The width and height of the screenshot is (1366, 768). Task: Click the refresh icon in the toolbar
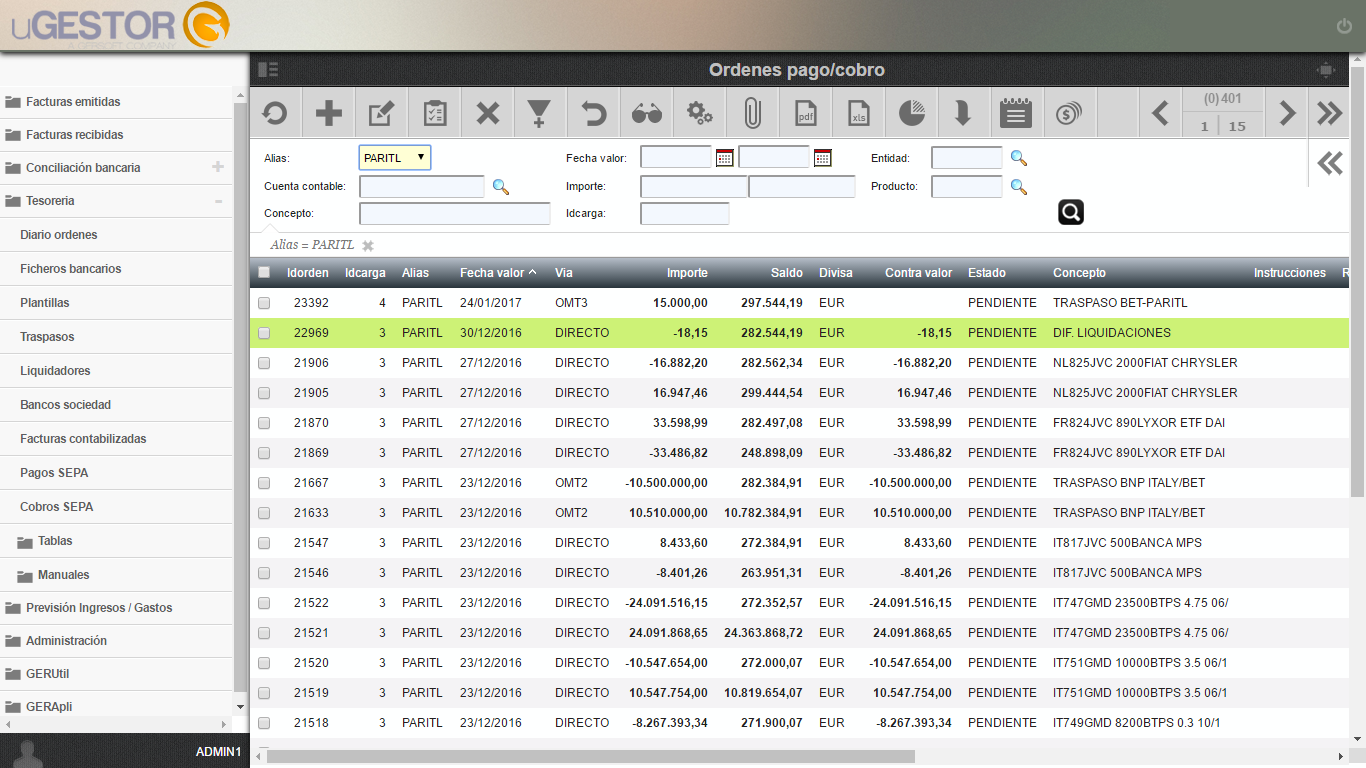point(275,113)
